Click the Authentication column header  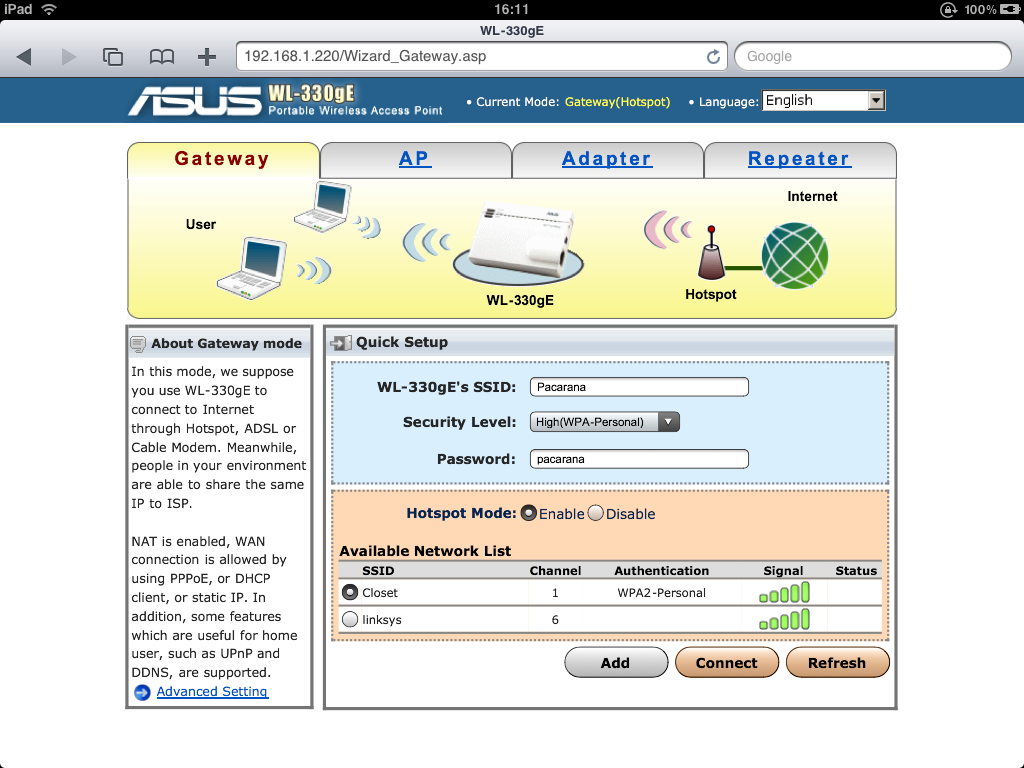click(662, 571)
